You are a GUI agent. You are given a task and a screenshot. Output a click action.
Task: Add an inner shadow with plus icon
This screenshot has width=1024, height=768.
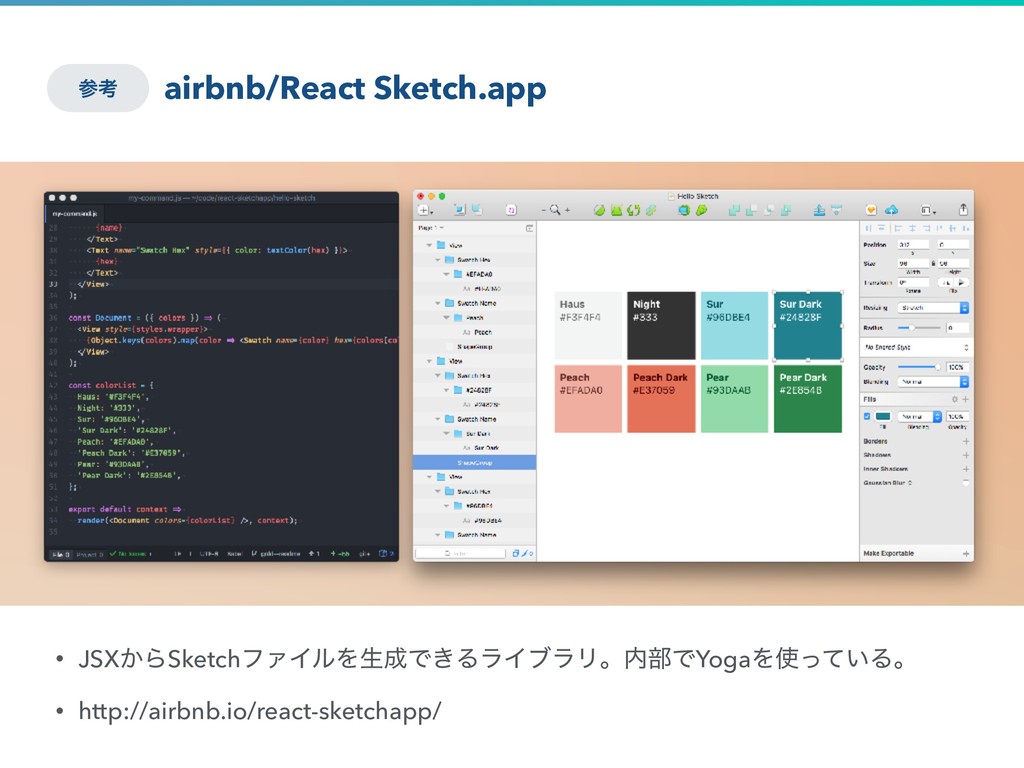click(x=966, y=469)
